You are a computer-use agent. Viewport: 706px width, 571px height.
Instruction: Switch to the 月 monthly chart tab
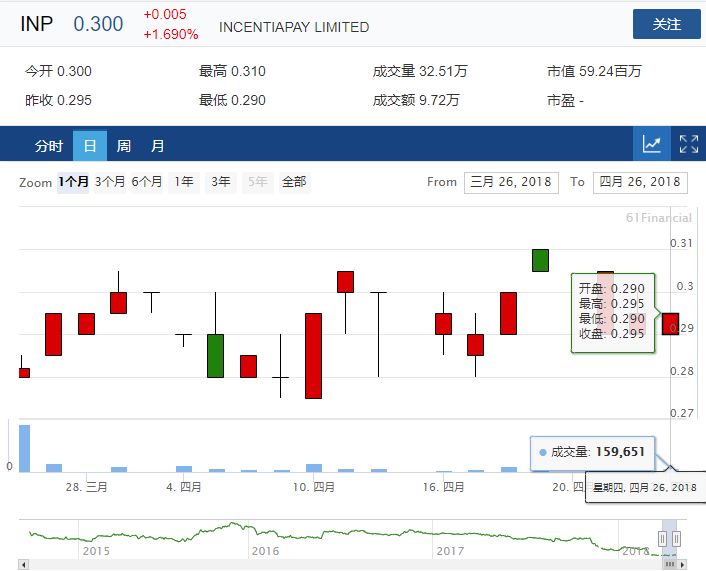(157, 145)
